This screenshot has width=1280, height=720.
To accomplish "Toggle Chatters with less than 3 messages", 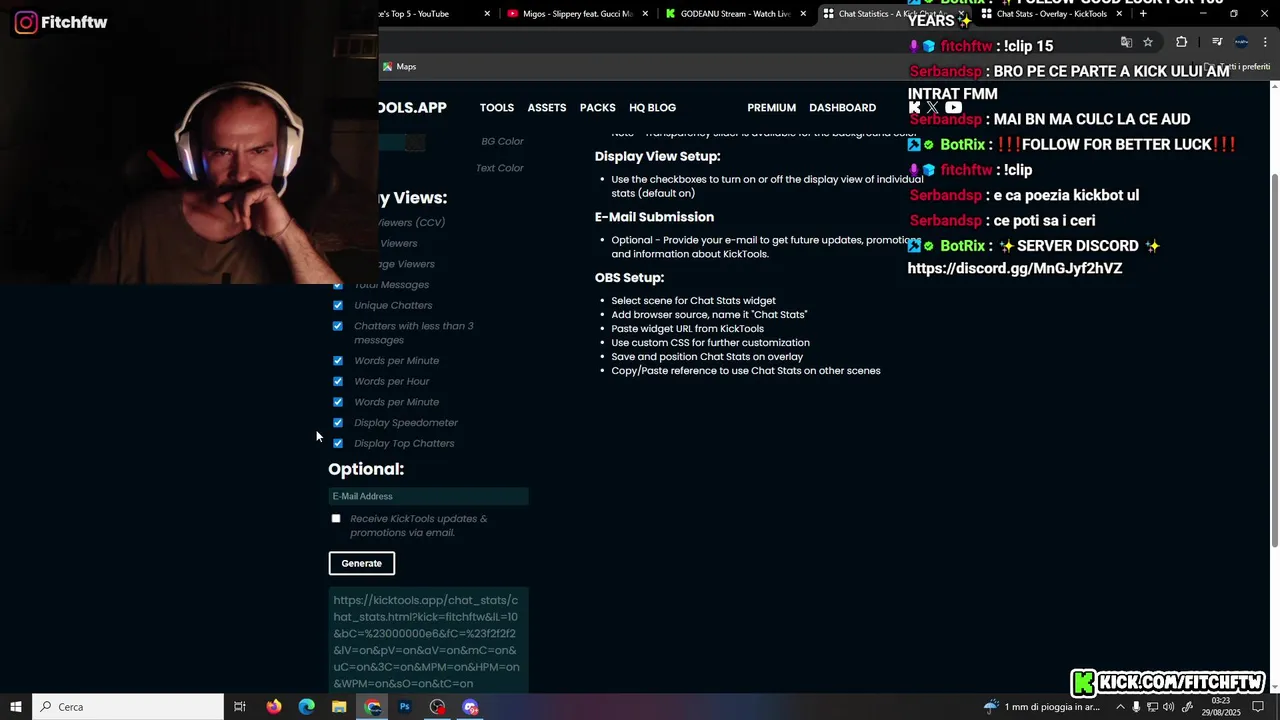I will click(337, 326).
